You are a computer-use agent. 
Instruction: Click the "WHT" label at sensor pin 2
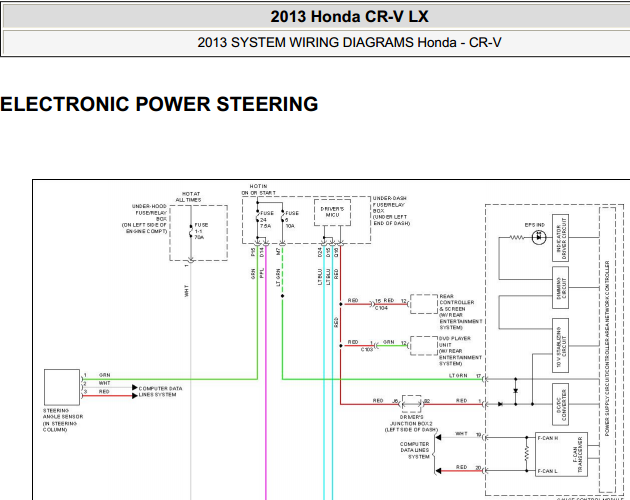click(x=104, y=383)
